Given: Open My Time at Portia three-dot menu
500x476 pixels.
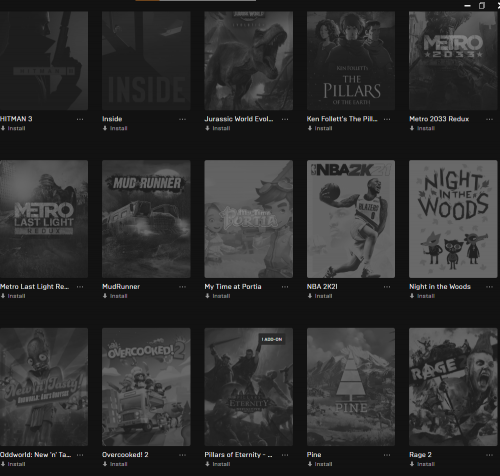Looking at the screenshot, I should 285,287.
